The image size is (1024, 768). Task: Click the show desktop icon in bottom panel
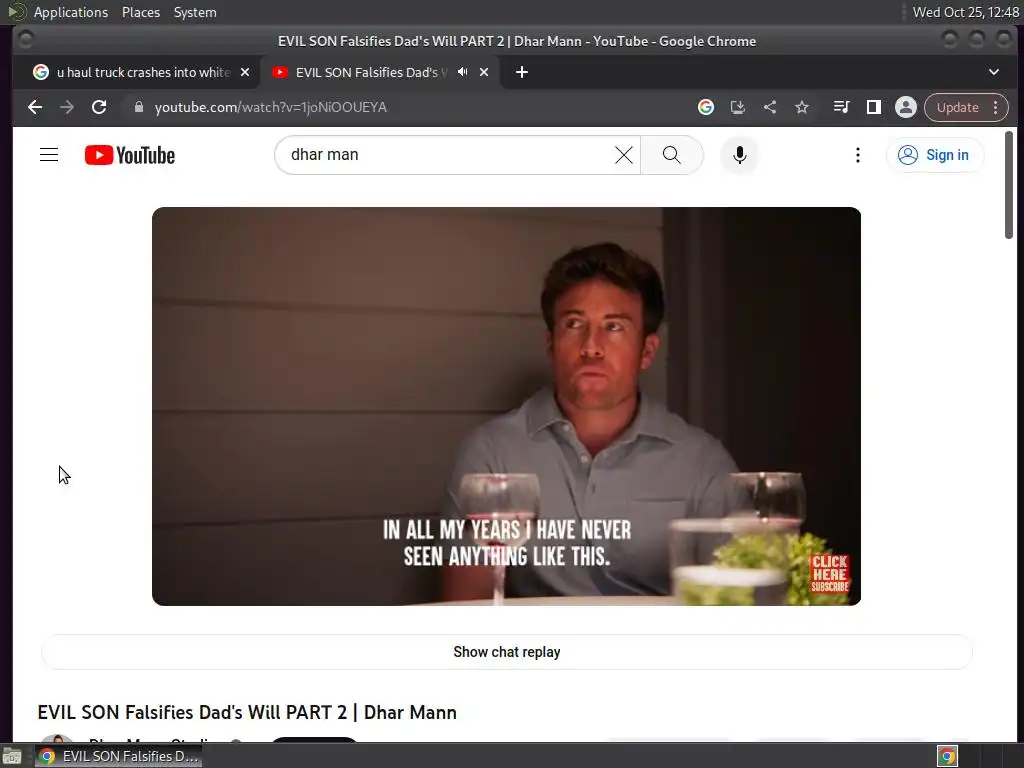pos(12,756)
